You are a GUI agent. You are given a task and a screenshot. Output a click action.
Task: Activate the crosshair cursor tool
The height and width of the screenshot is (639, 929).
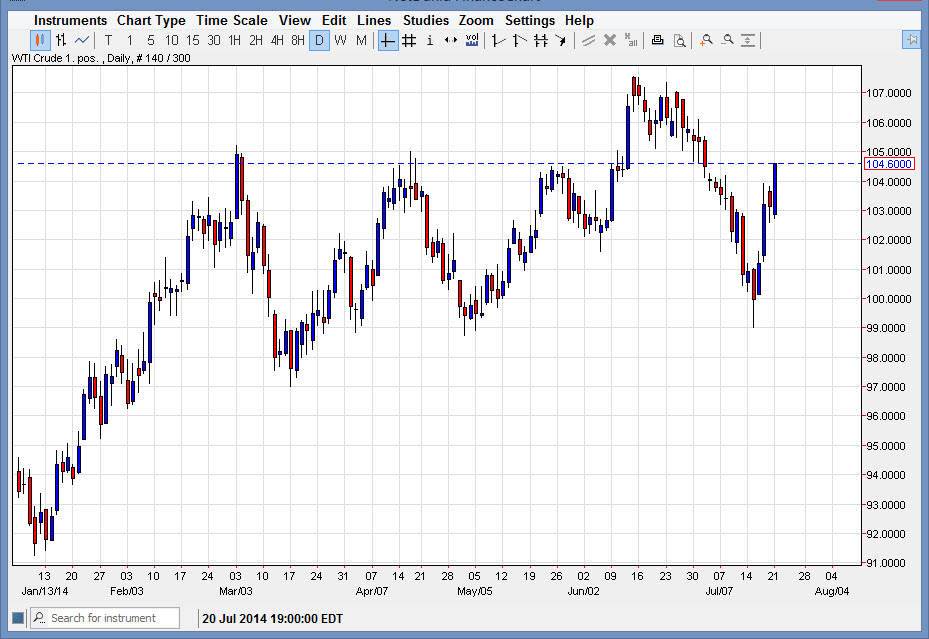tap(386, 40)
